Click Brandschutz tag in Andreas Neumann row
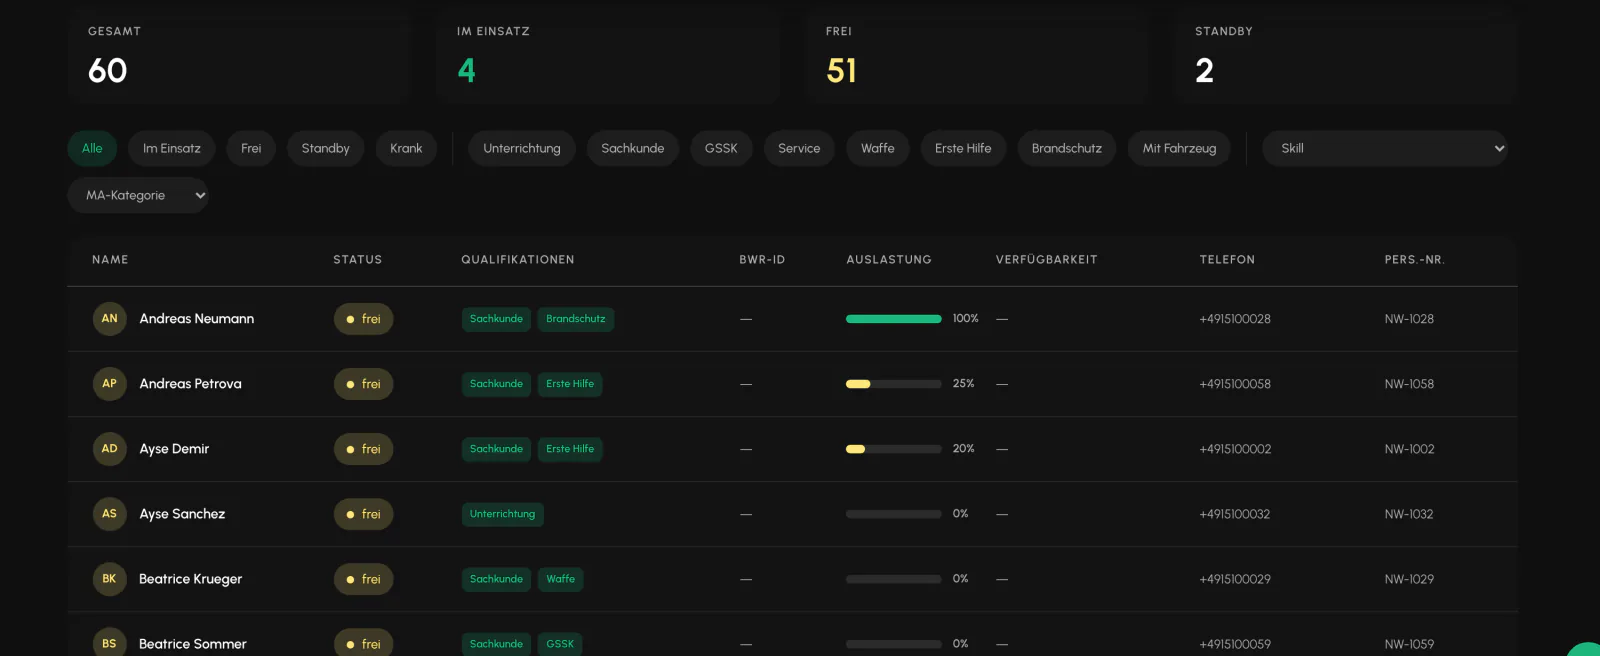1600x656 pixels. pos(576,319)
